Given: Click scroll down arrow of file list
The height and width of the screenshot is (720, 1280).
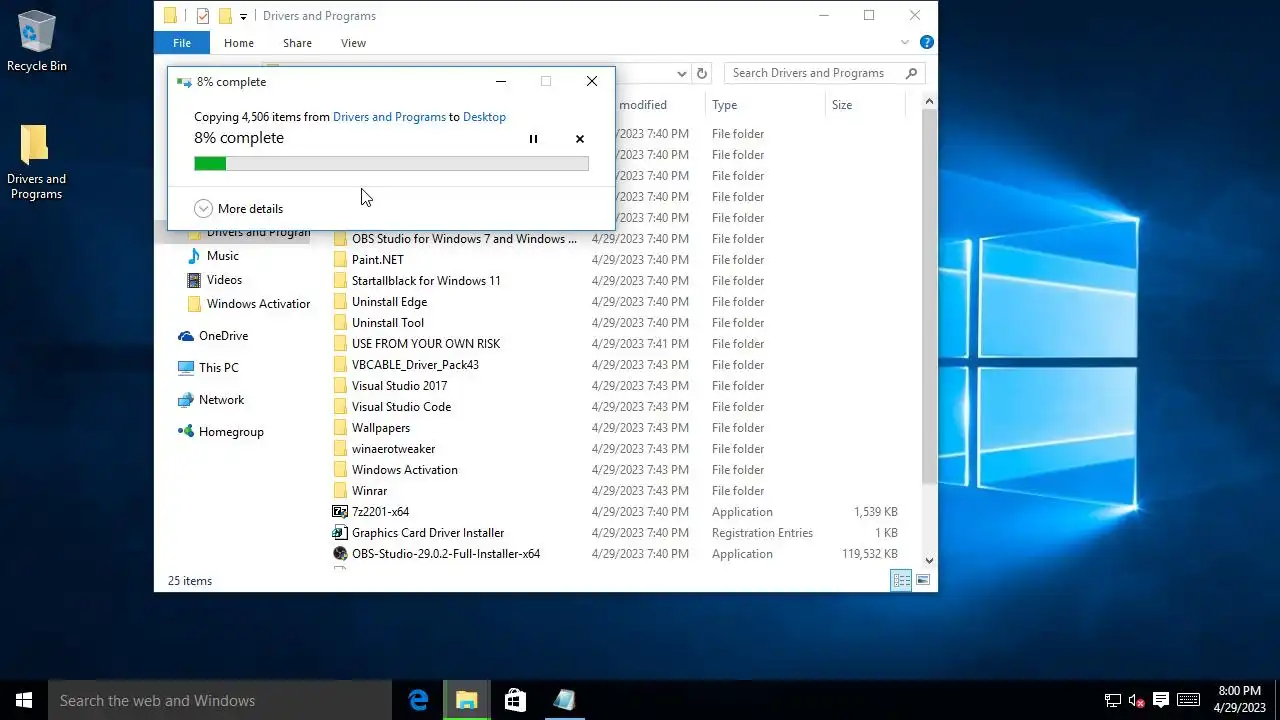Looking at the screenshot, I should pyautogui.click(x=929, y=561).
